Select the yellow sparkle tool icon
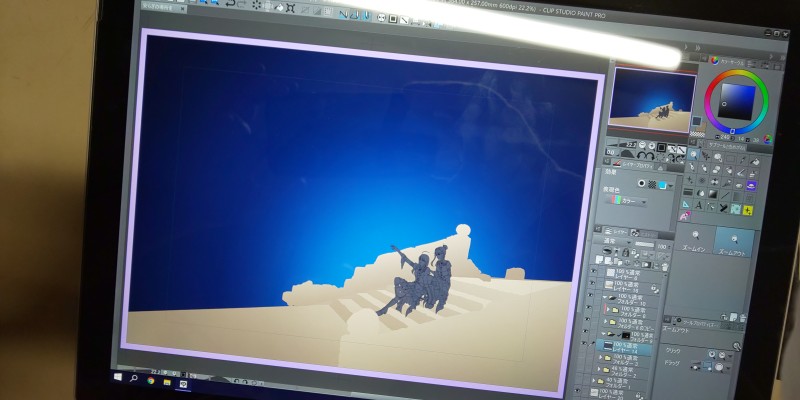This screenshot has height=400, width=800. click(x=747, y=210)
